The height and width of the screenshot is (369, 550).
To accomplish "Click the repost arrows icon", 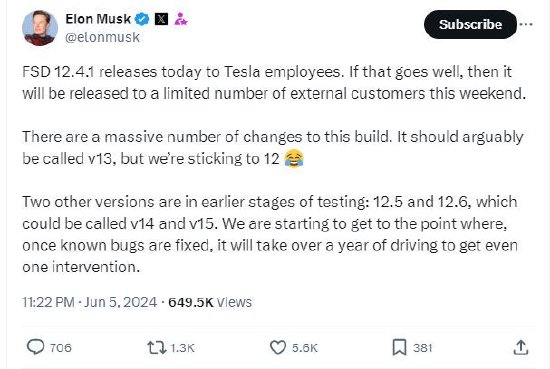I will tap(156, 348).
